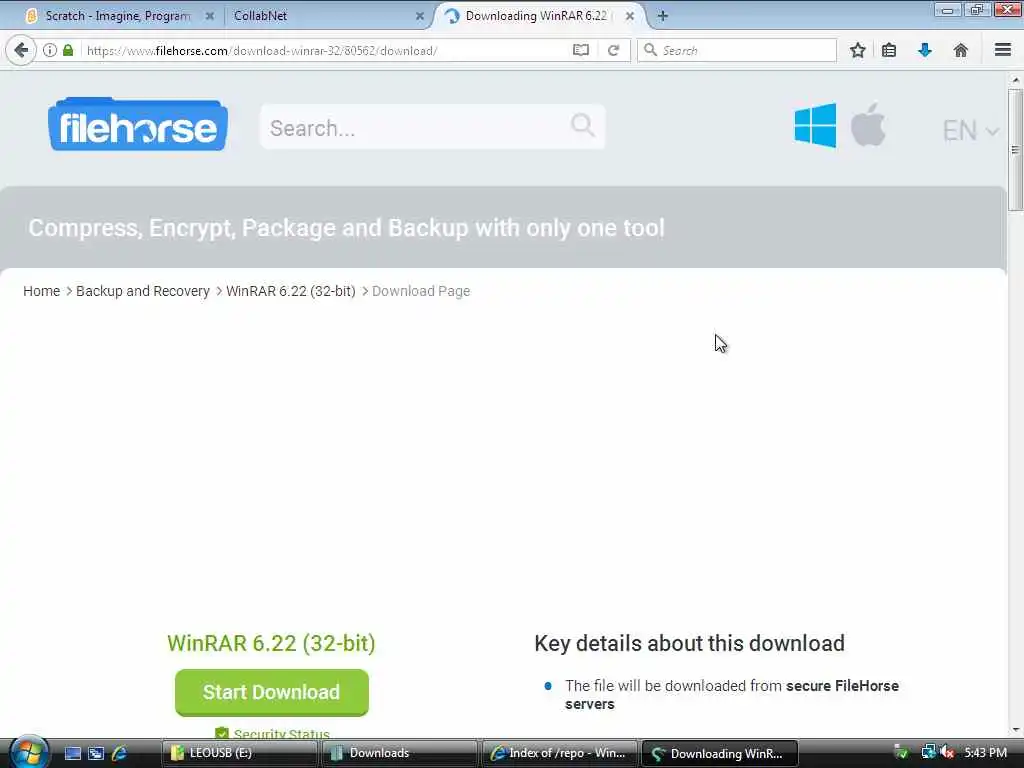Viewport: 1024px width, 768px height.
Task: Bookmark this page with the star icon
Action: 857,50
